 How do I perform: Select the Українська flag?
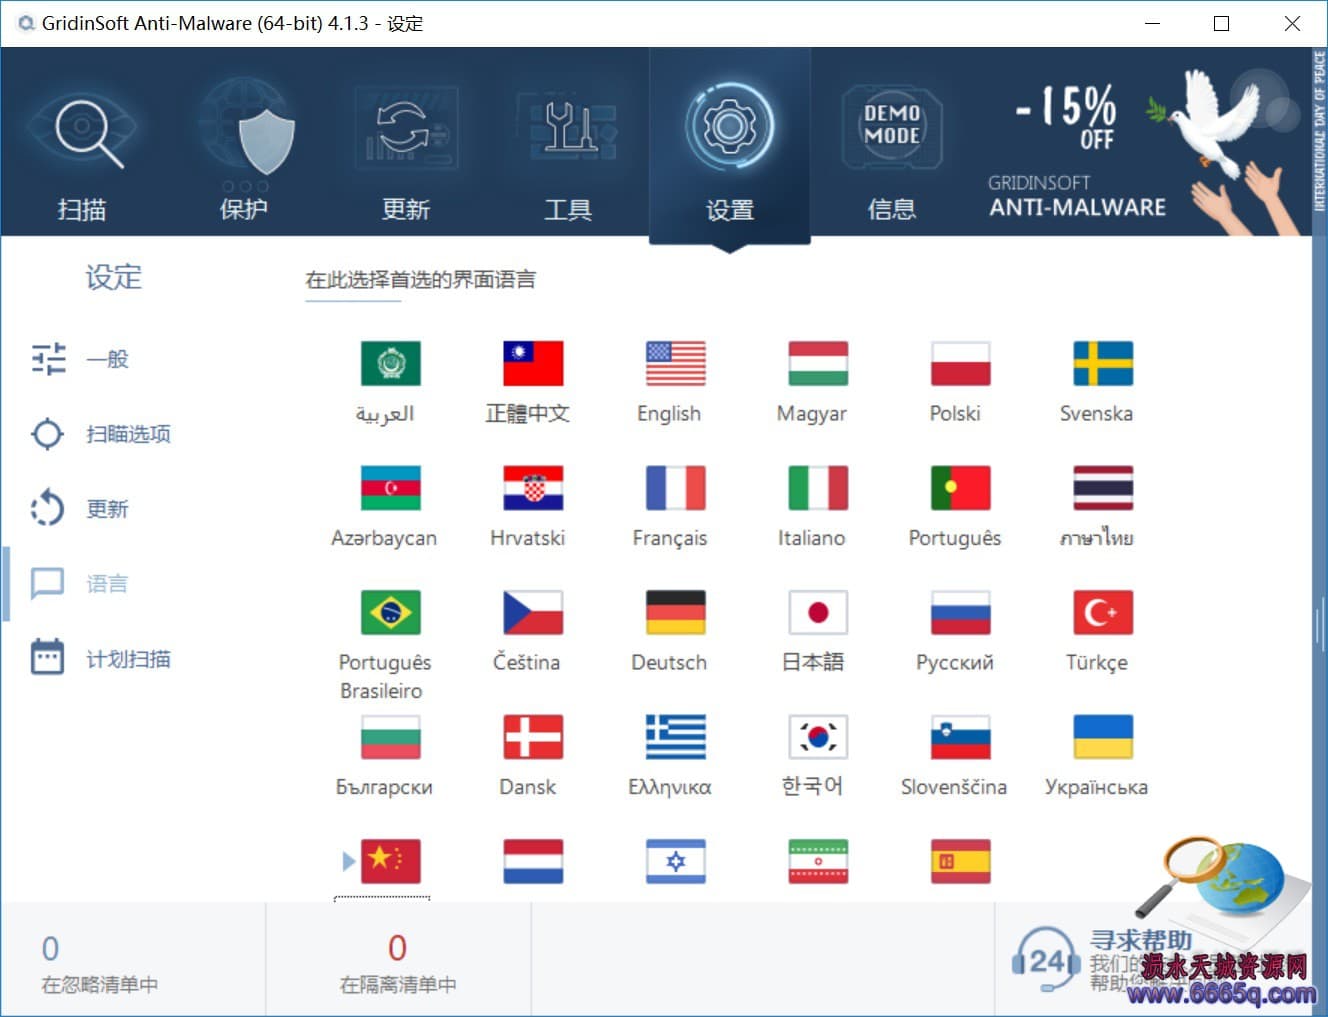coord(1103,737)
